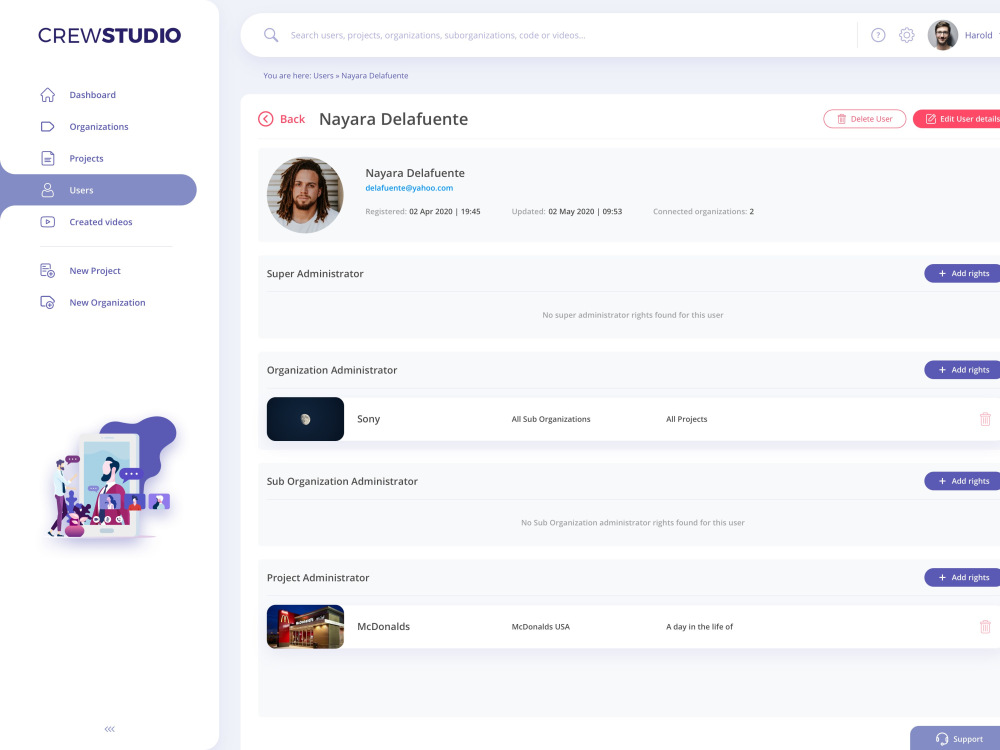Click 'All Sub Organizations' text
1000x750 pixels.
tap(551, 419)
